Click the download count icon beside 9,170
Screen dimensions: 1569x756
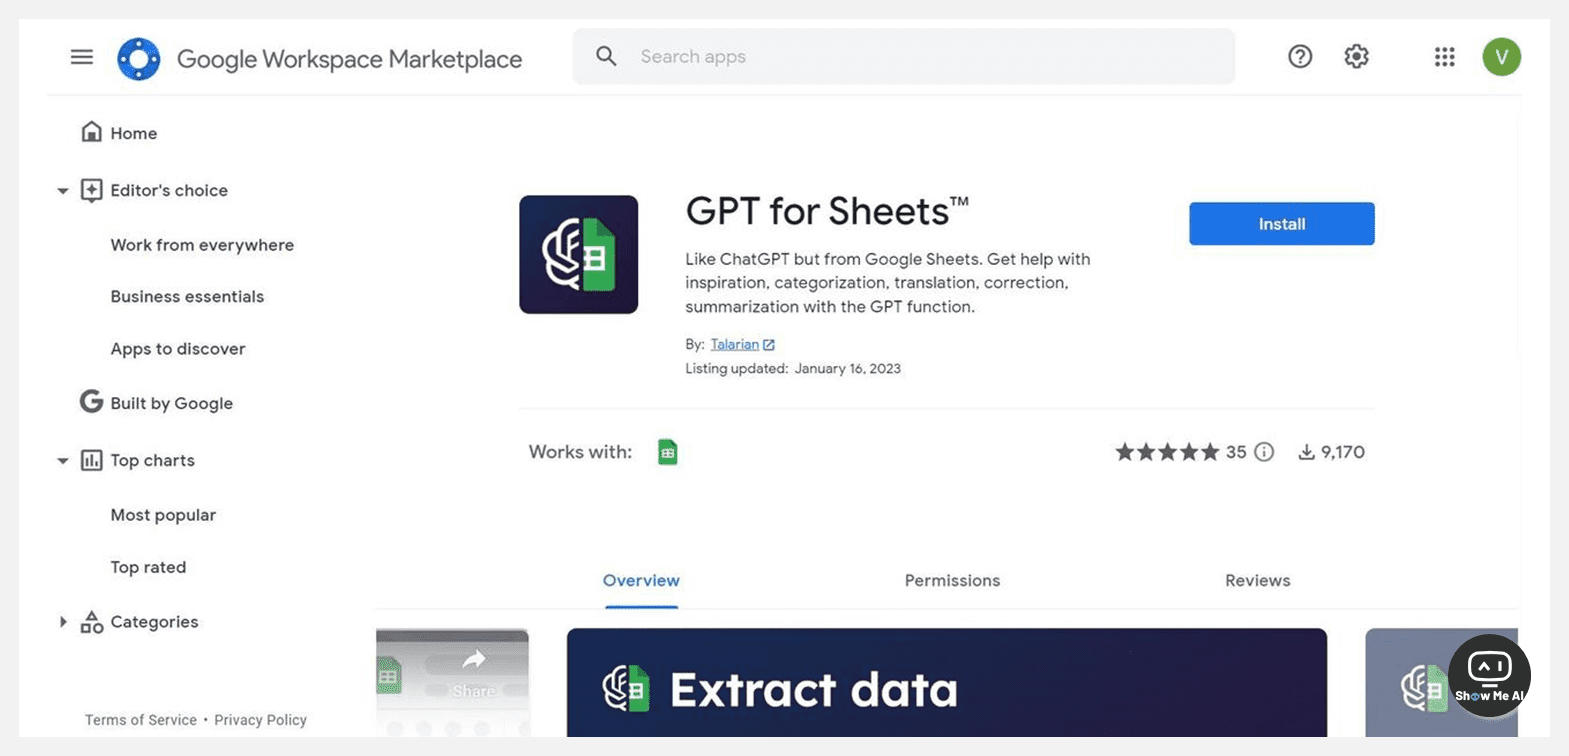pyautogui.click(x=1306, y=452)
